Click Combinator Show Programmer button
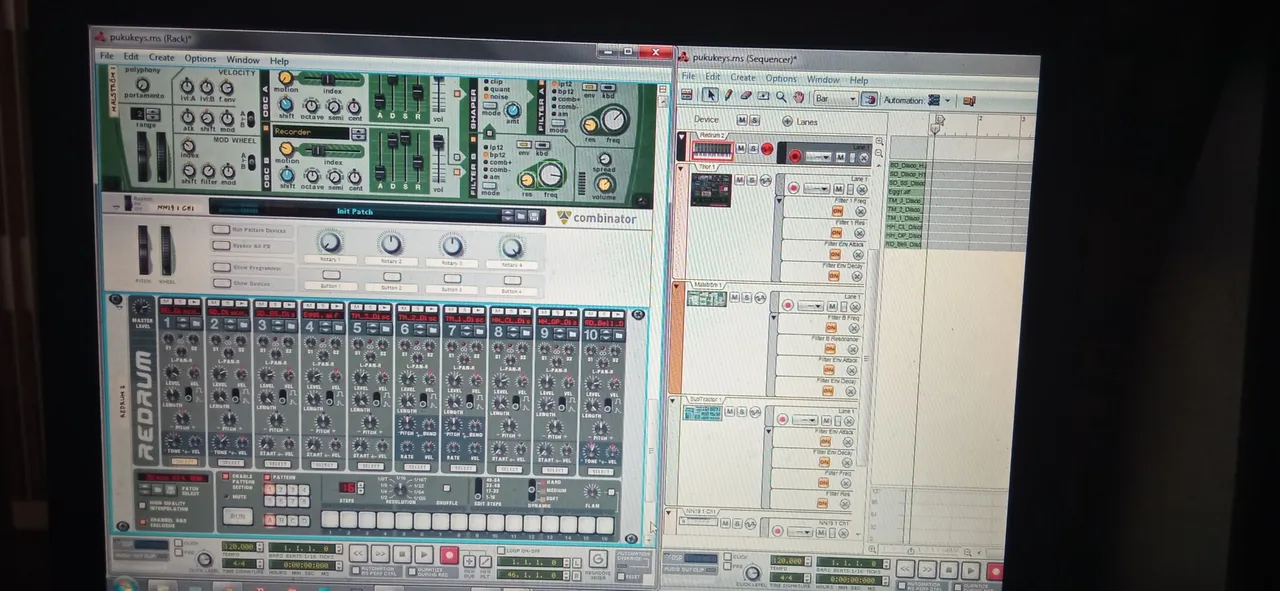This screenshot has width=1280, height=591. pyautogui.click(x=220, y=268)
